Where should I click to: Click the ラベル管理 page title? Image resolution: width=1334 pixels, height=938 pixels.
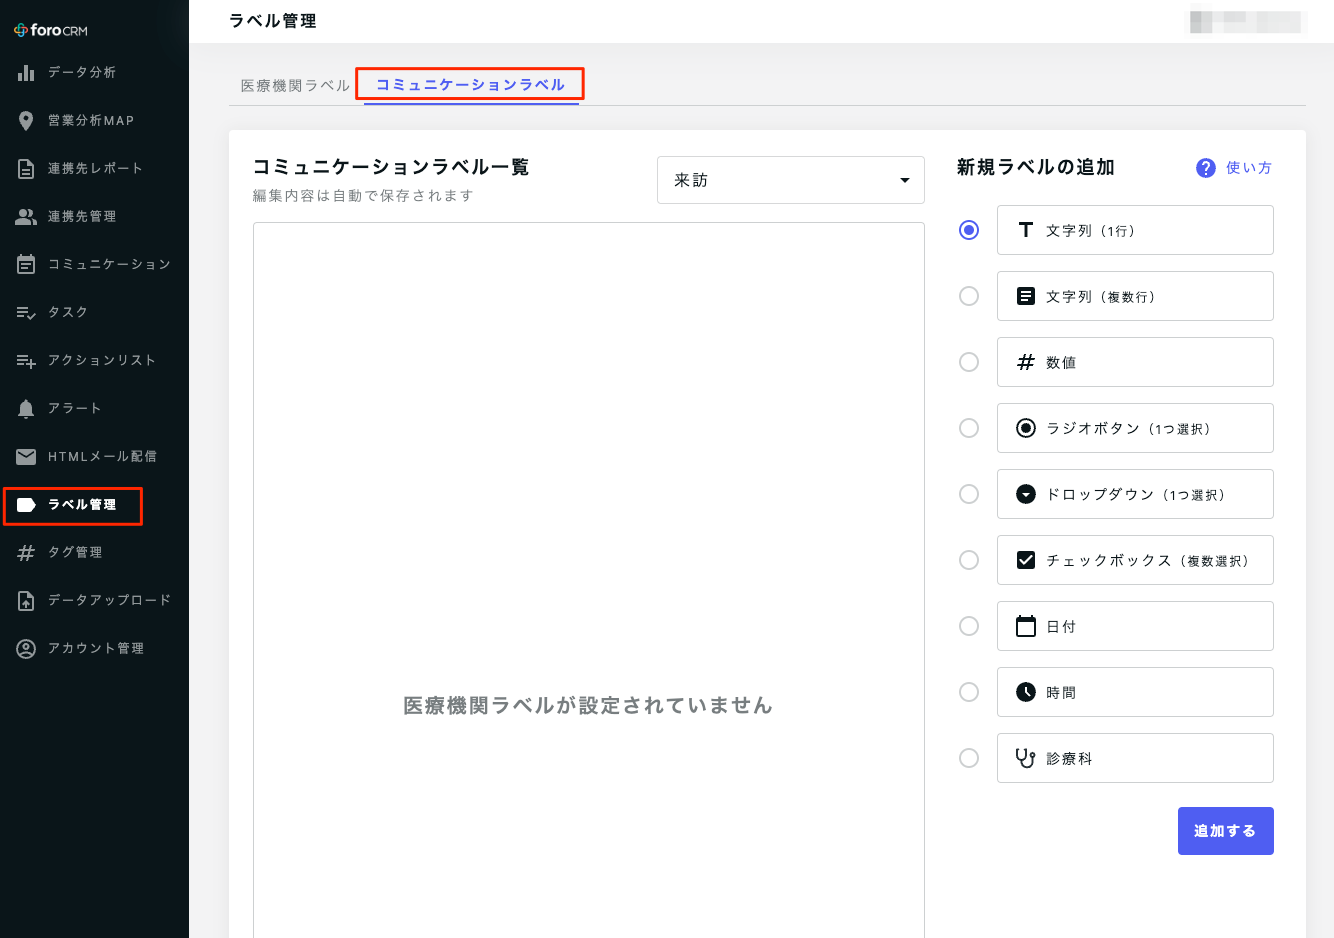[x=272, y=21]
